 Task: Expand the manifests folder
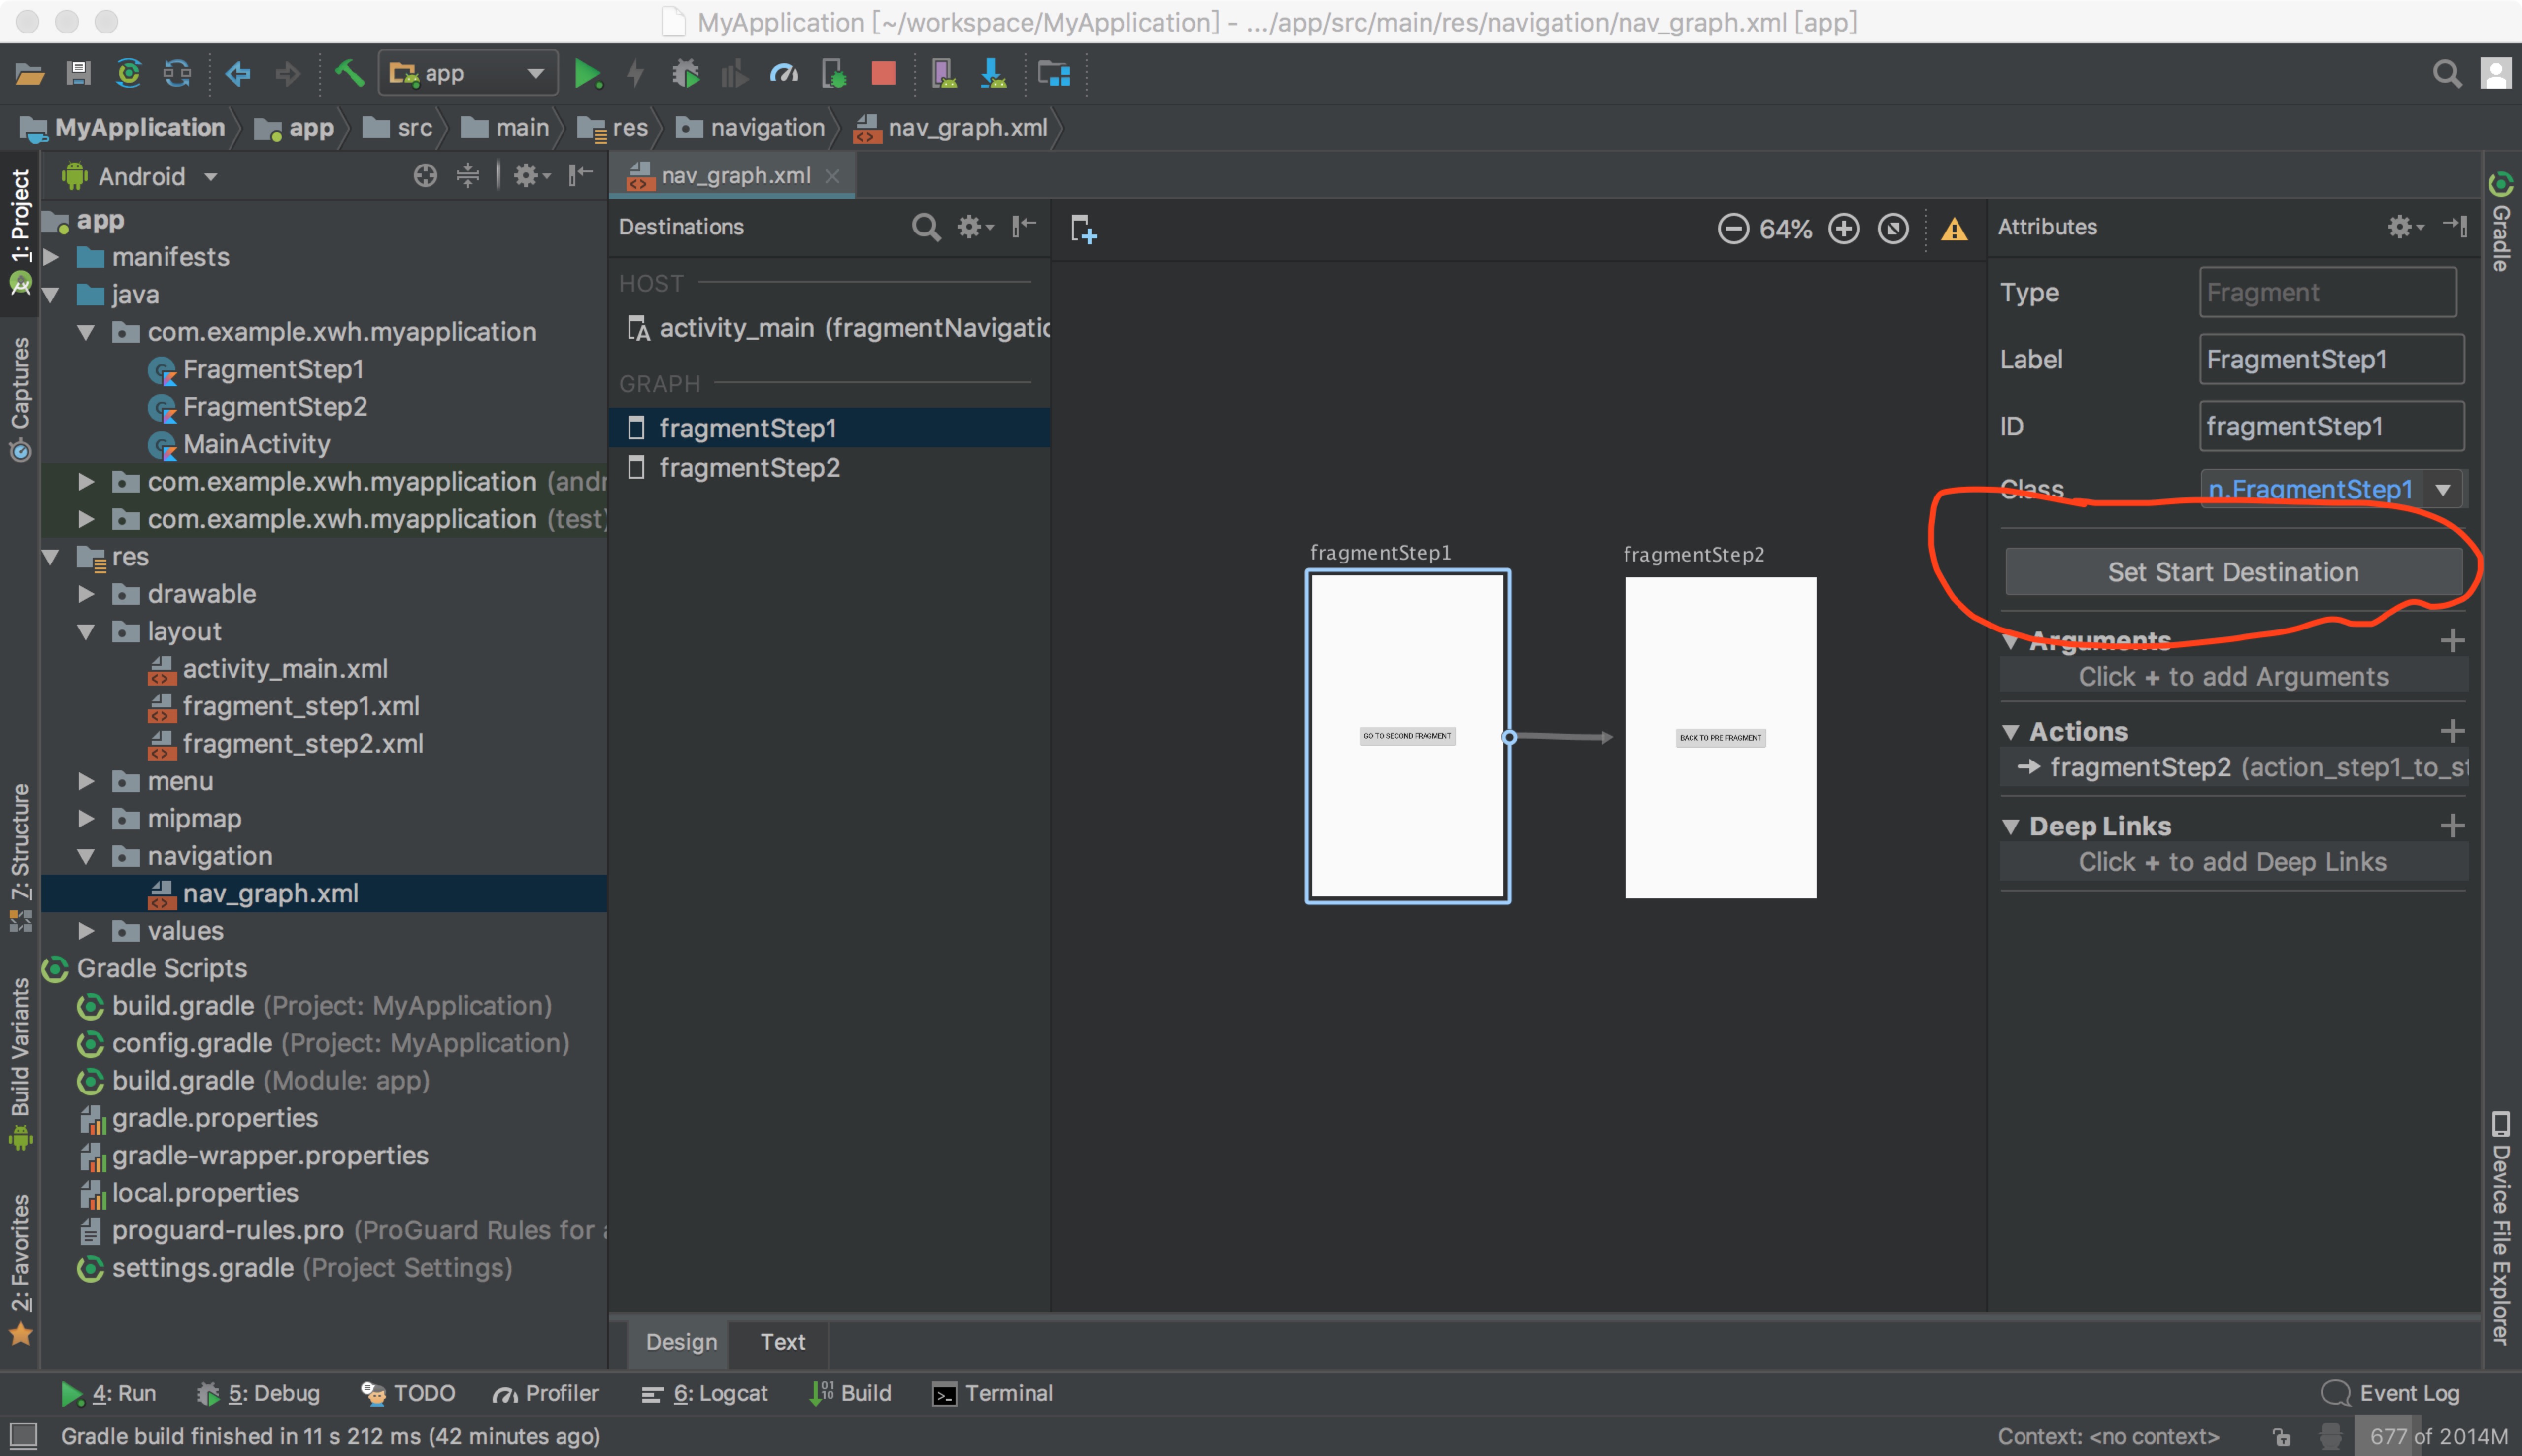(51, 257)
